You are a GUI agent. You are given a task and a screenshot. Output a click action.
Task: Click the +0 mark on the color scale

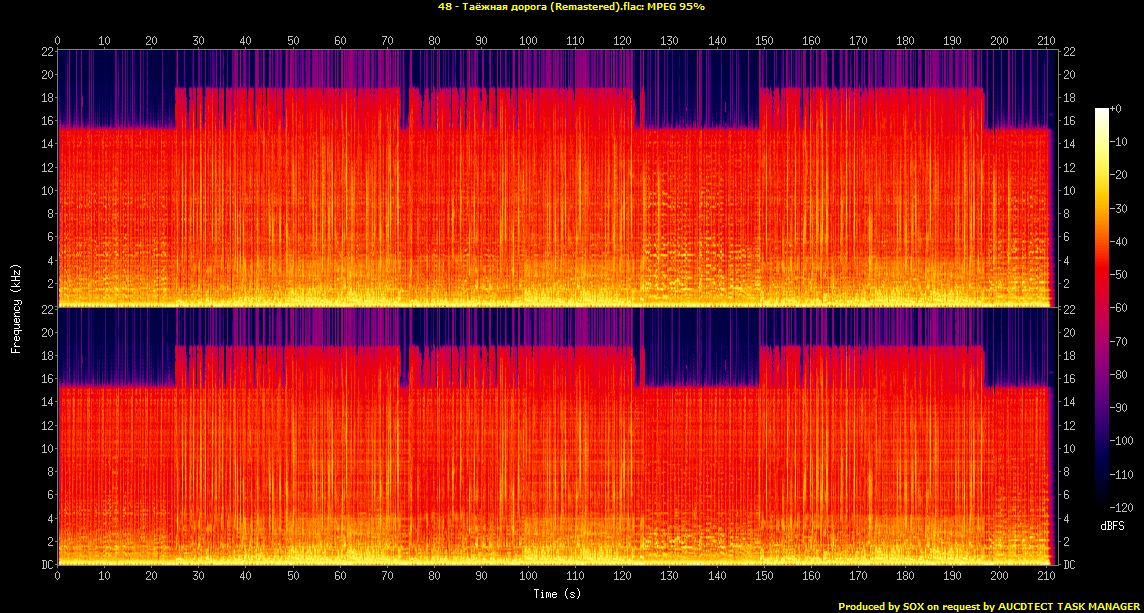[x=1117, y=108]
